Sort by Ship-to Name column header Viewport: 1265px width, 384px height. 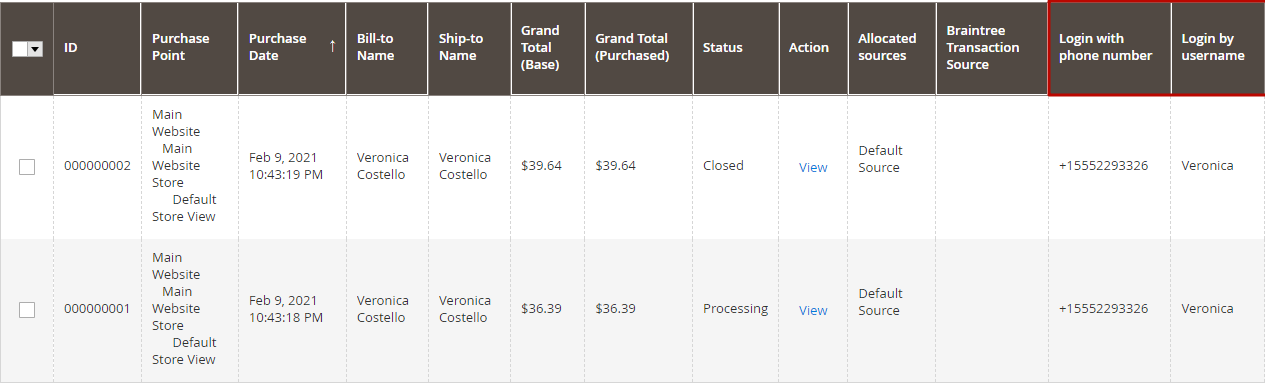click(469, 48)
